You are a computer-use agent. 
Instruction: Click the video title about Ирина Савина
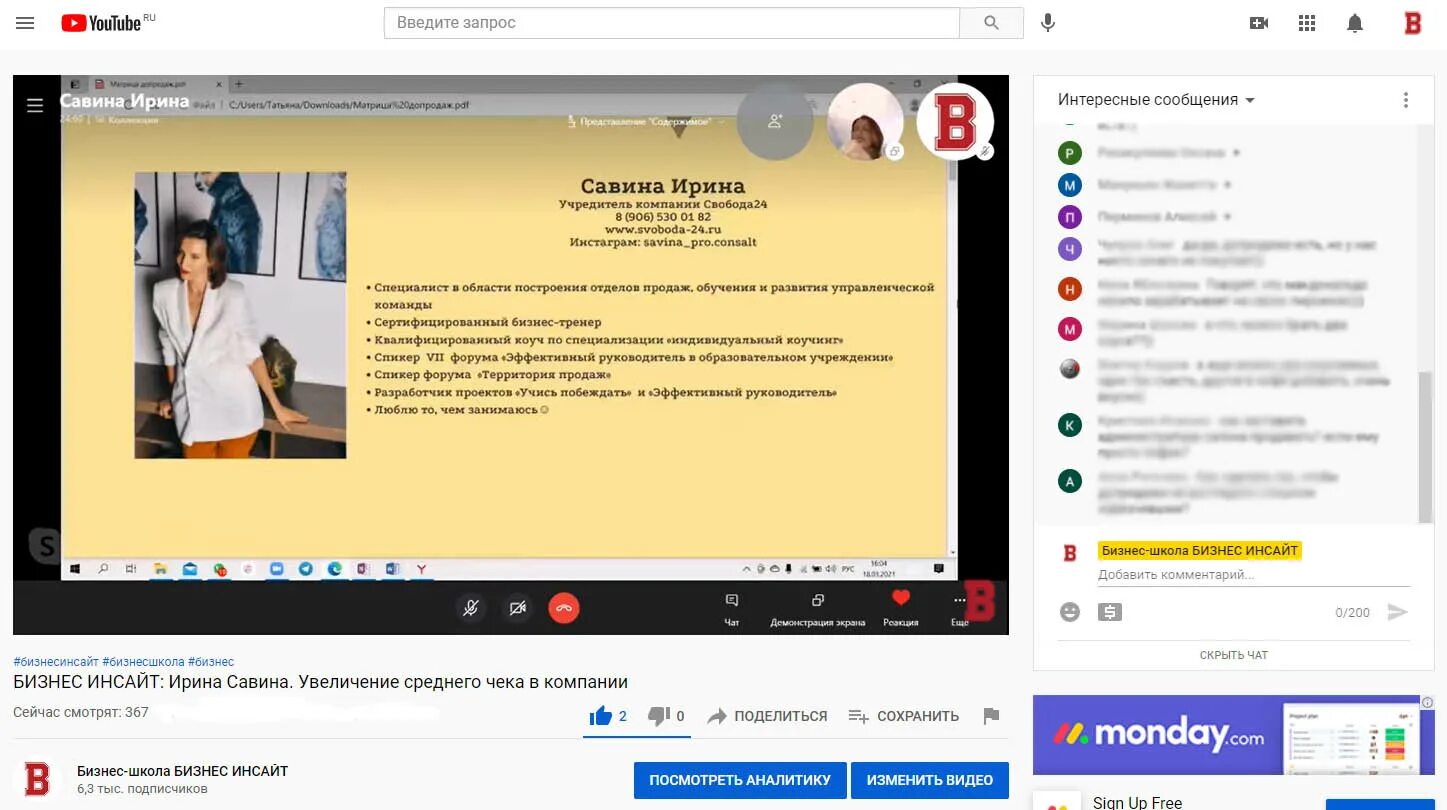tap(320, 682)
